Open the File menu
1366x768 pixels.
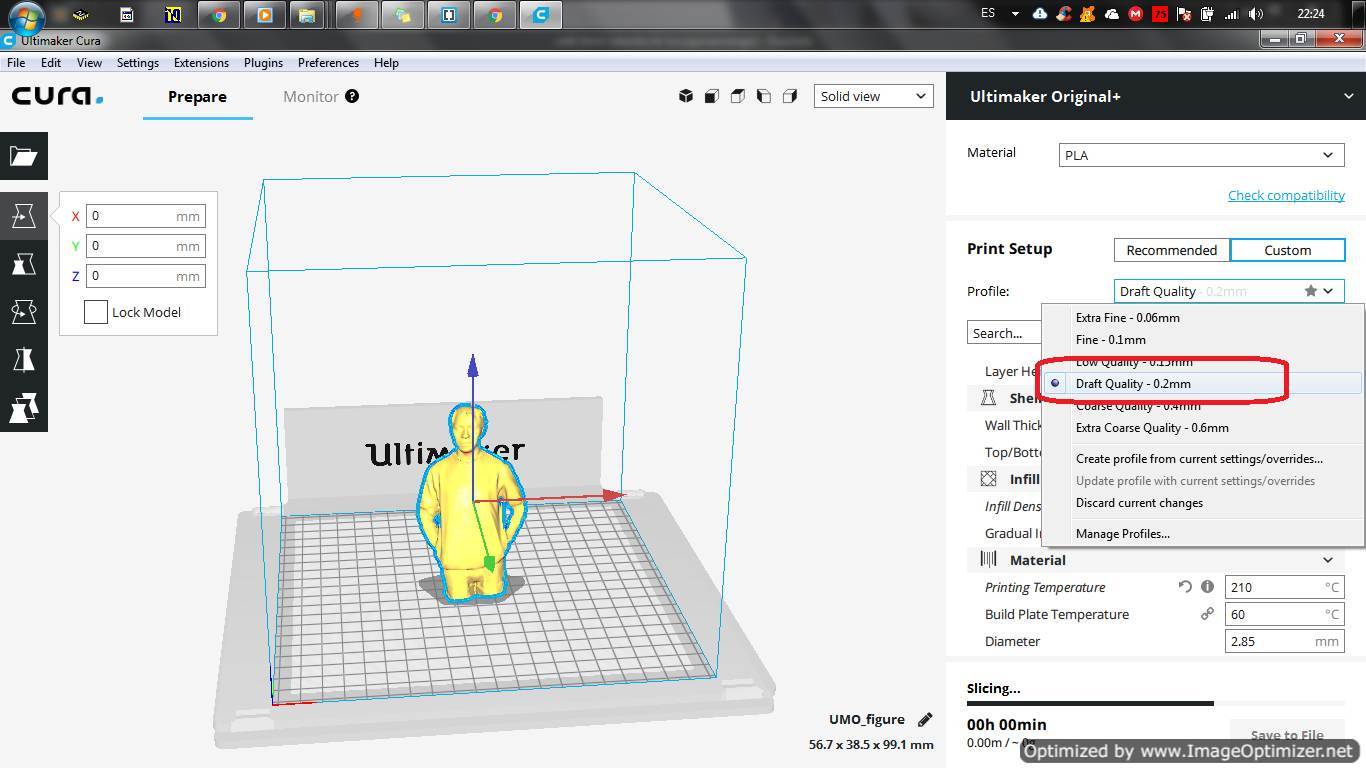(16, 62)
